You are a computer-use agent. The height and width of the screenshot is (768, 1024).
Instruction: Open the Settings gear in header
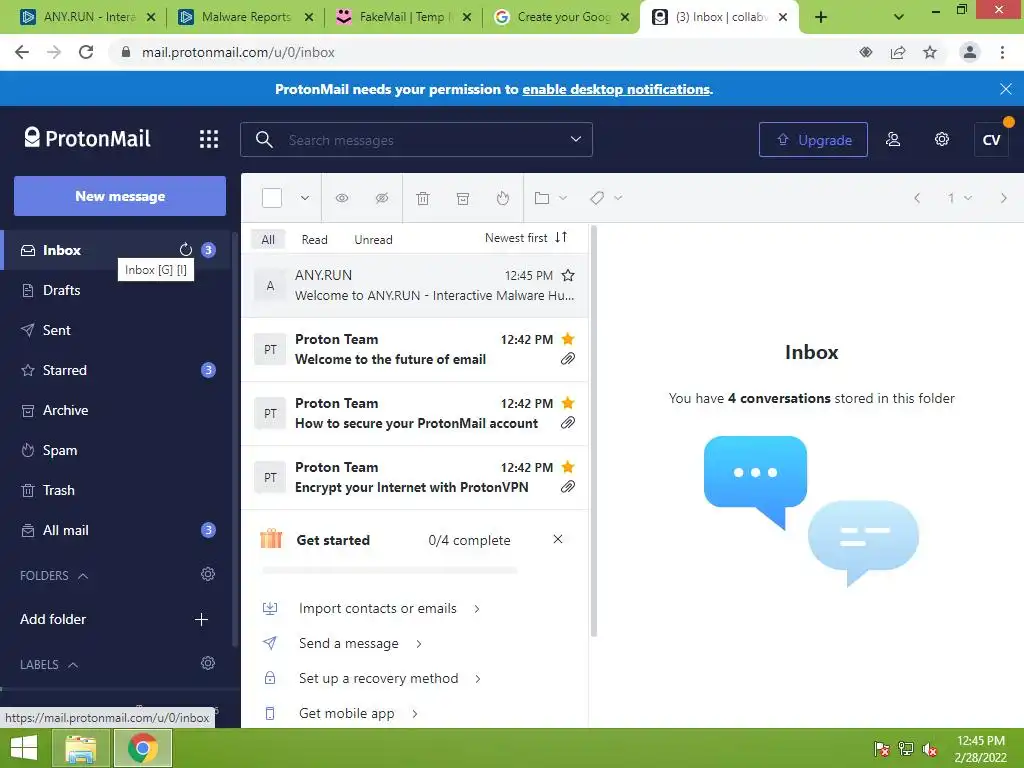tap(941, 139)
